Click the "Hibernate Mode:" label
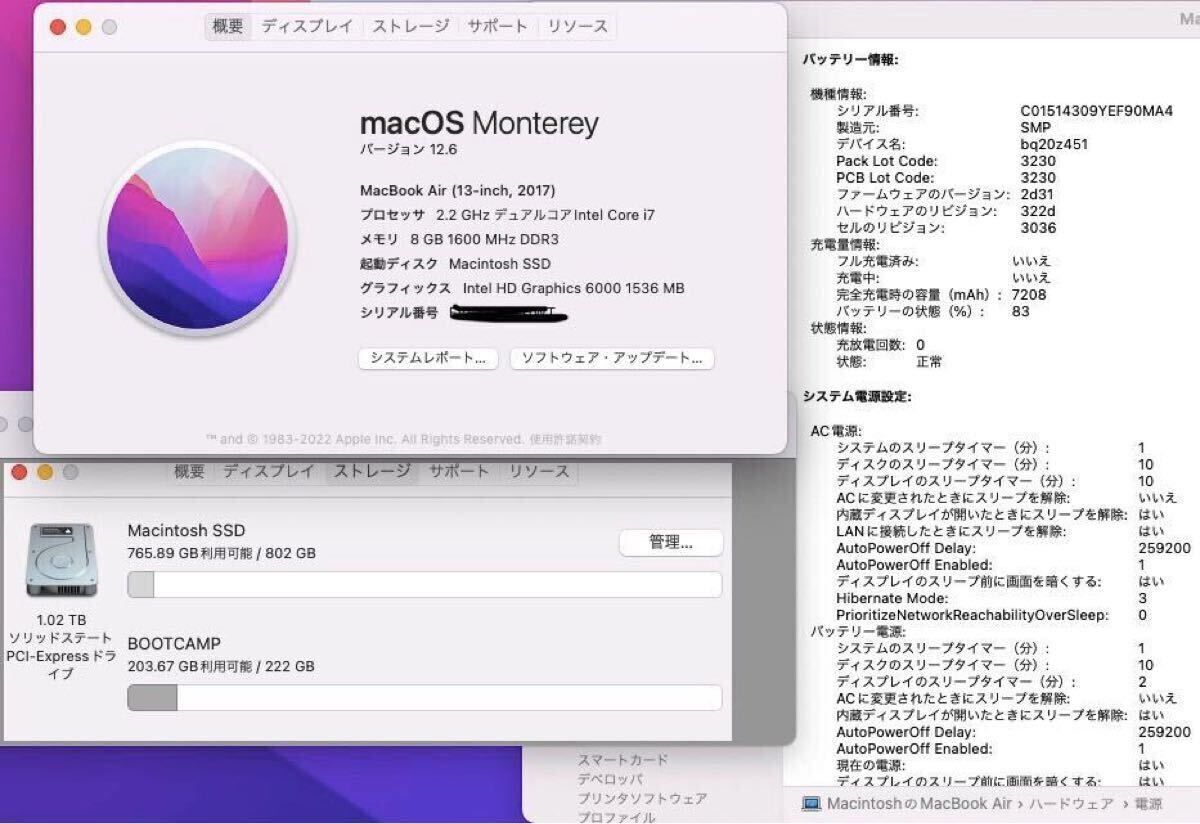The width and height of the screenshot is (1200, 824). pos(890,598)
